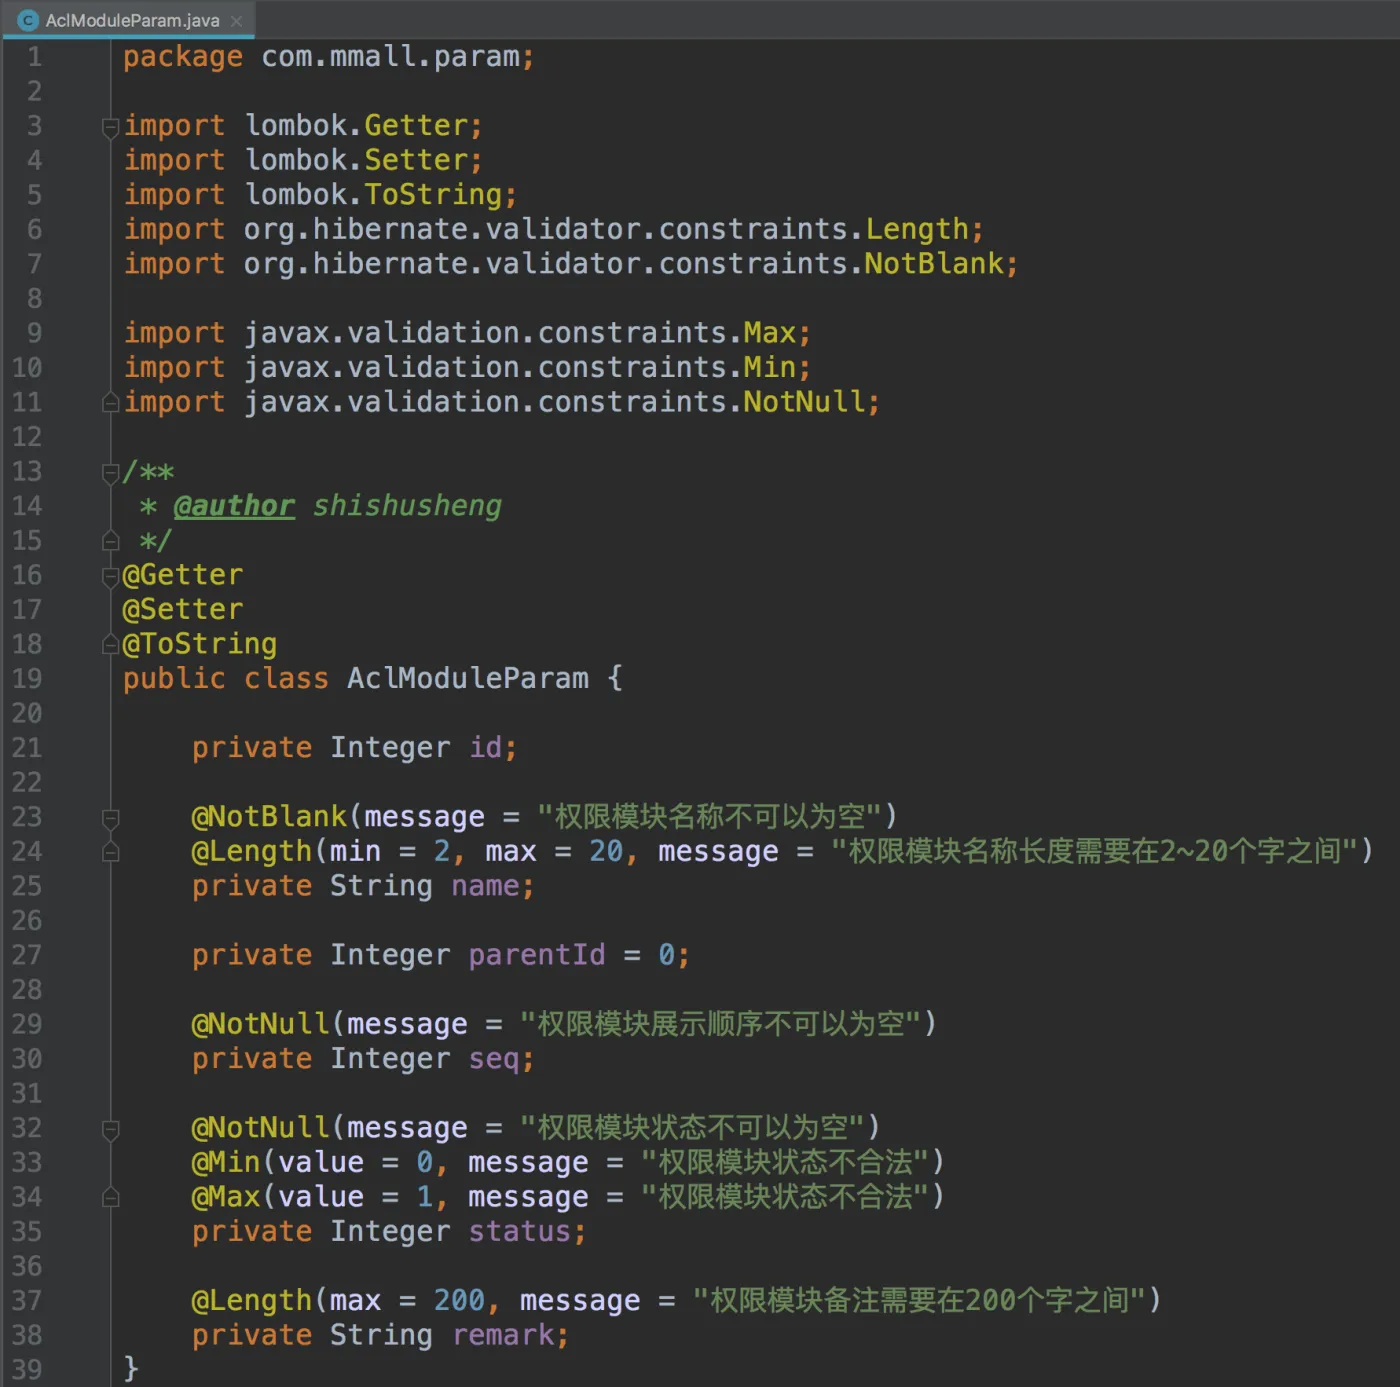Fold annotations via end marker at @ToString

coord(111,645)
